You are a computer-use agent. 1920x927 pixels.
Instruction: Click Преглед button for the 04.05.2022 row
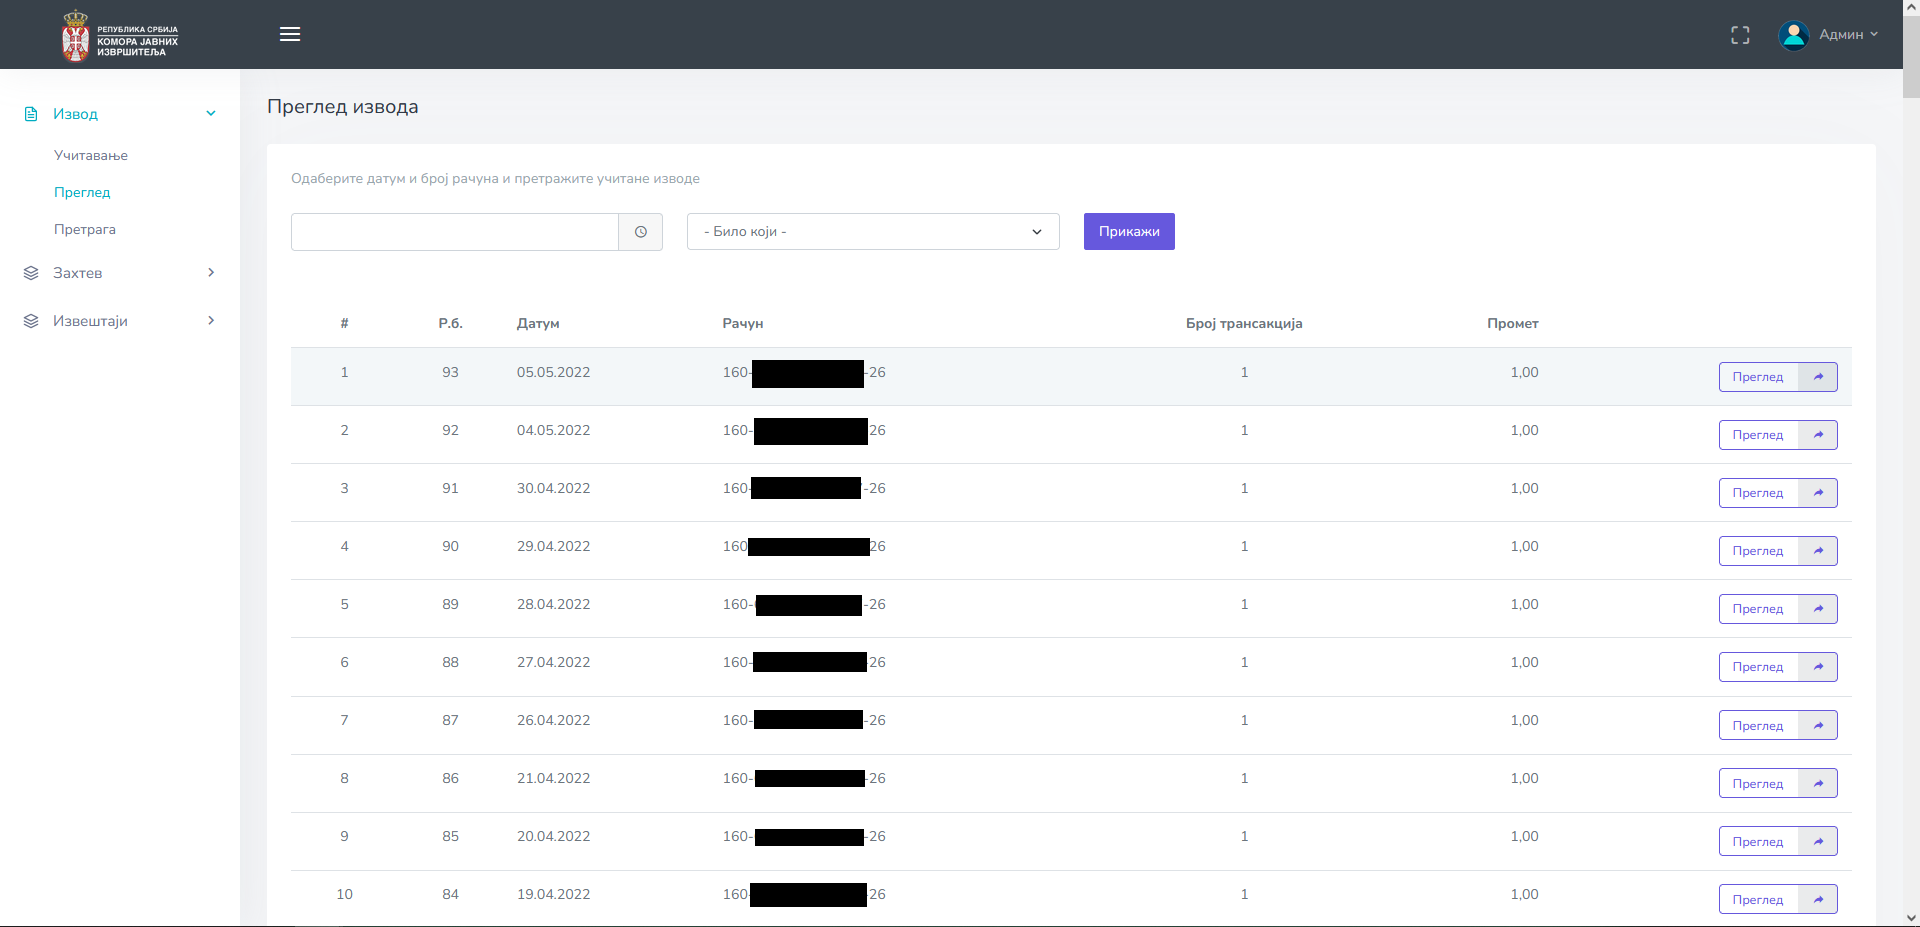point(1757,435)
